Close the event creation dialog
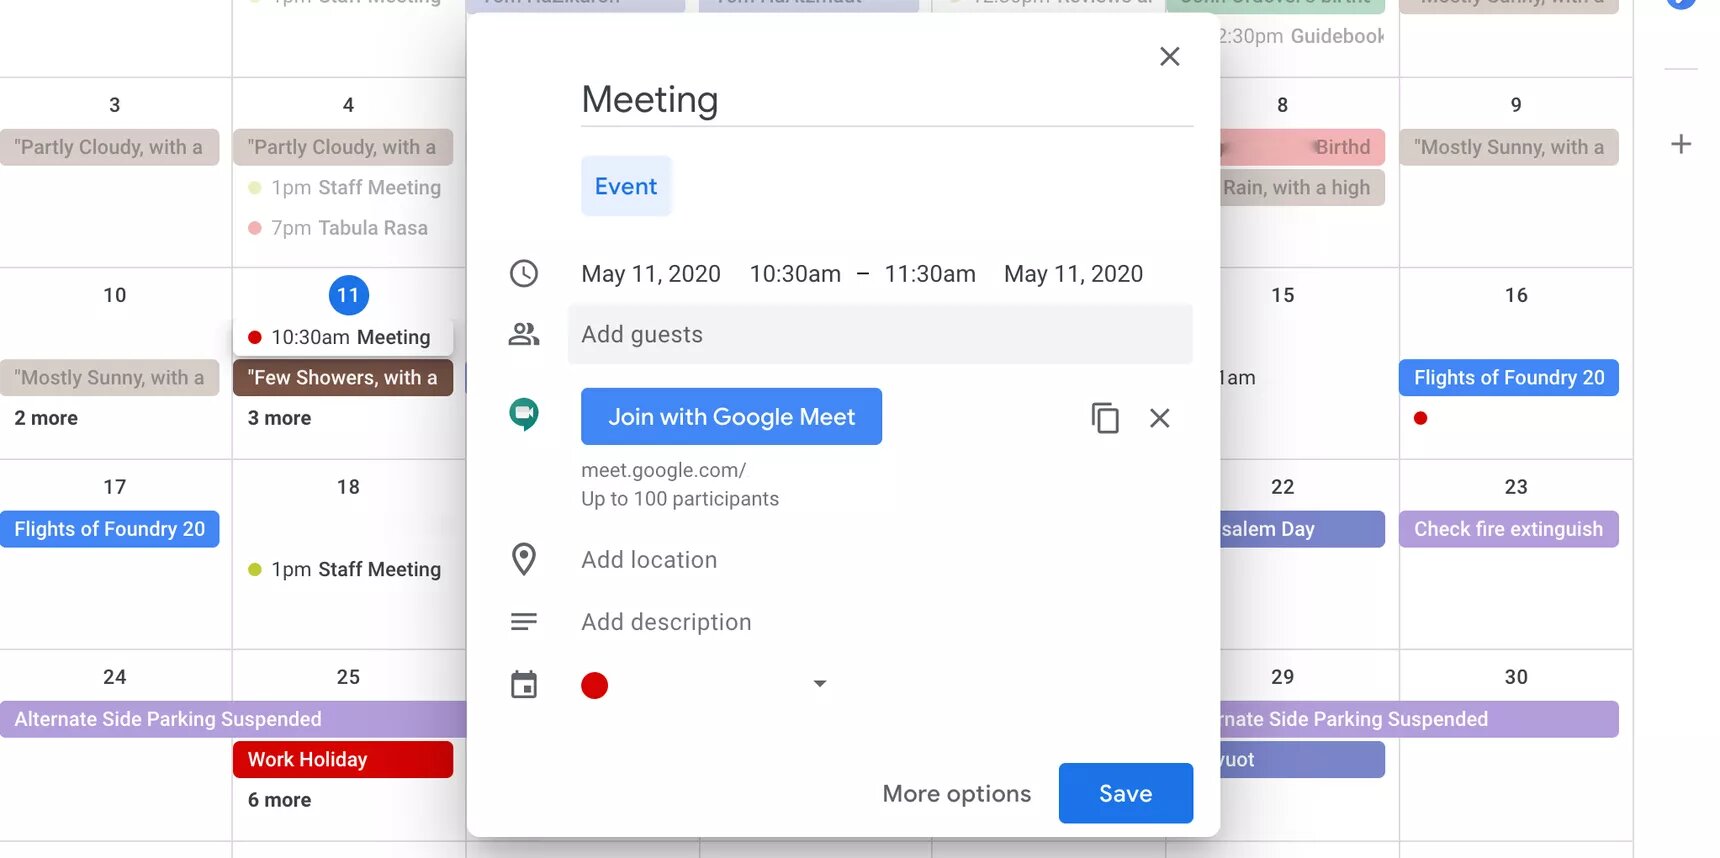The height and width of the screenshot is (858, 1720). pos(1169,57)
